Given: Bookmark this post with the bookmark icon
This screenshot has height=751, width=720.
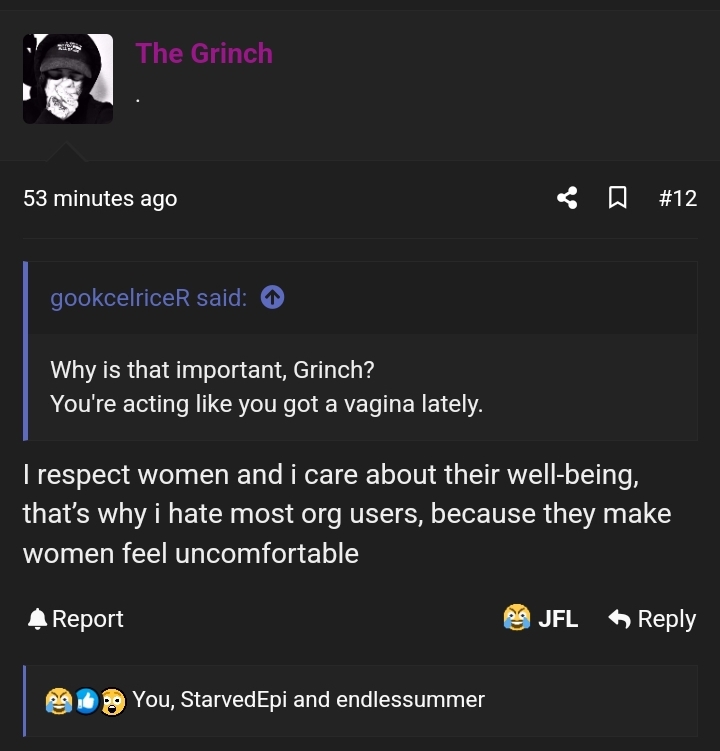Looking at the screenshot, I should pyautogui.click(x=618, y=198).
